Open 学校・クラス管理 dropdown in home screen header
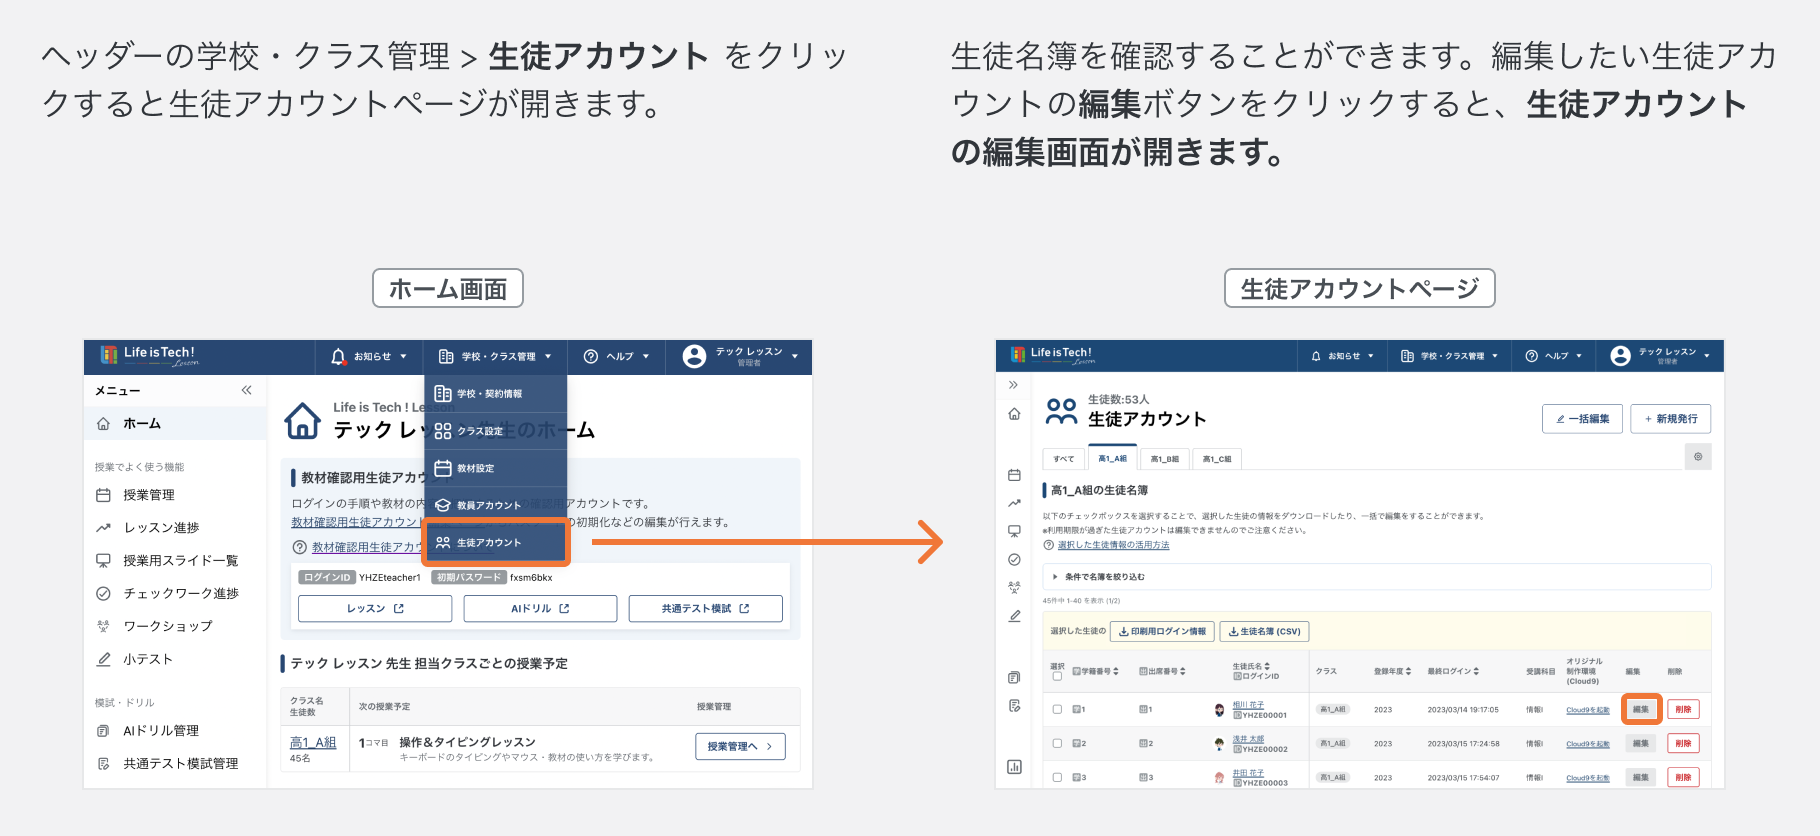 [495, 356]
